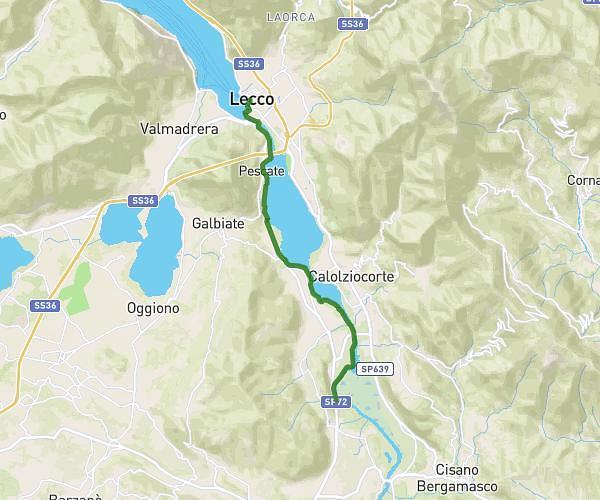This screenshot has height=500, width=600.
Task: Click the large lake east of Pescate
Action: coord(294,214)
